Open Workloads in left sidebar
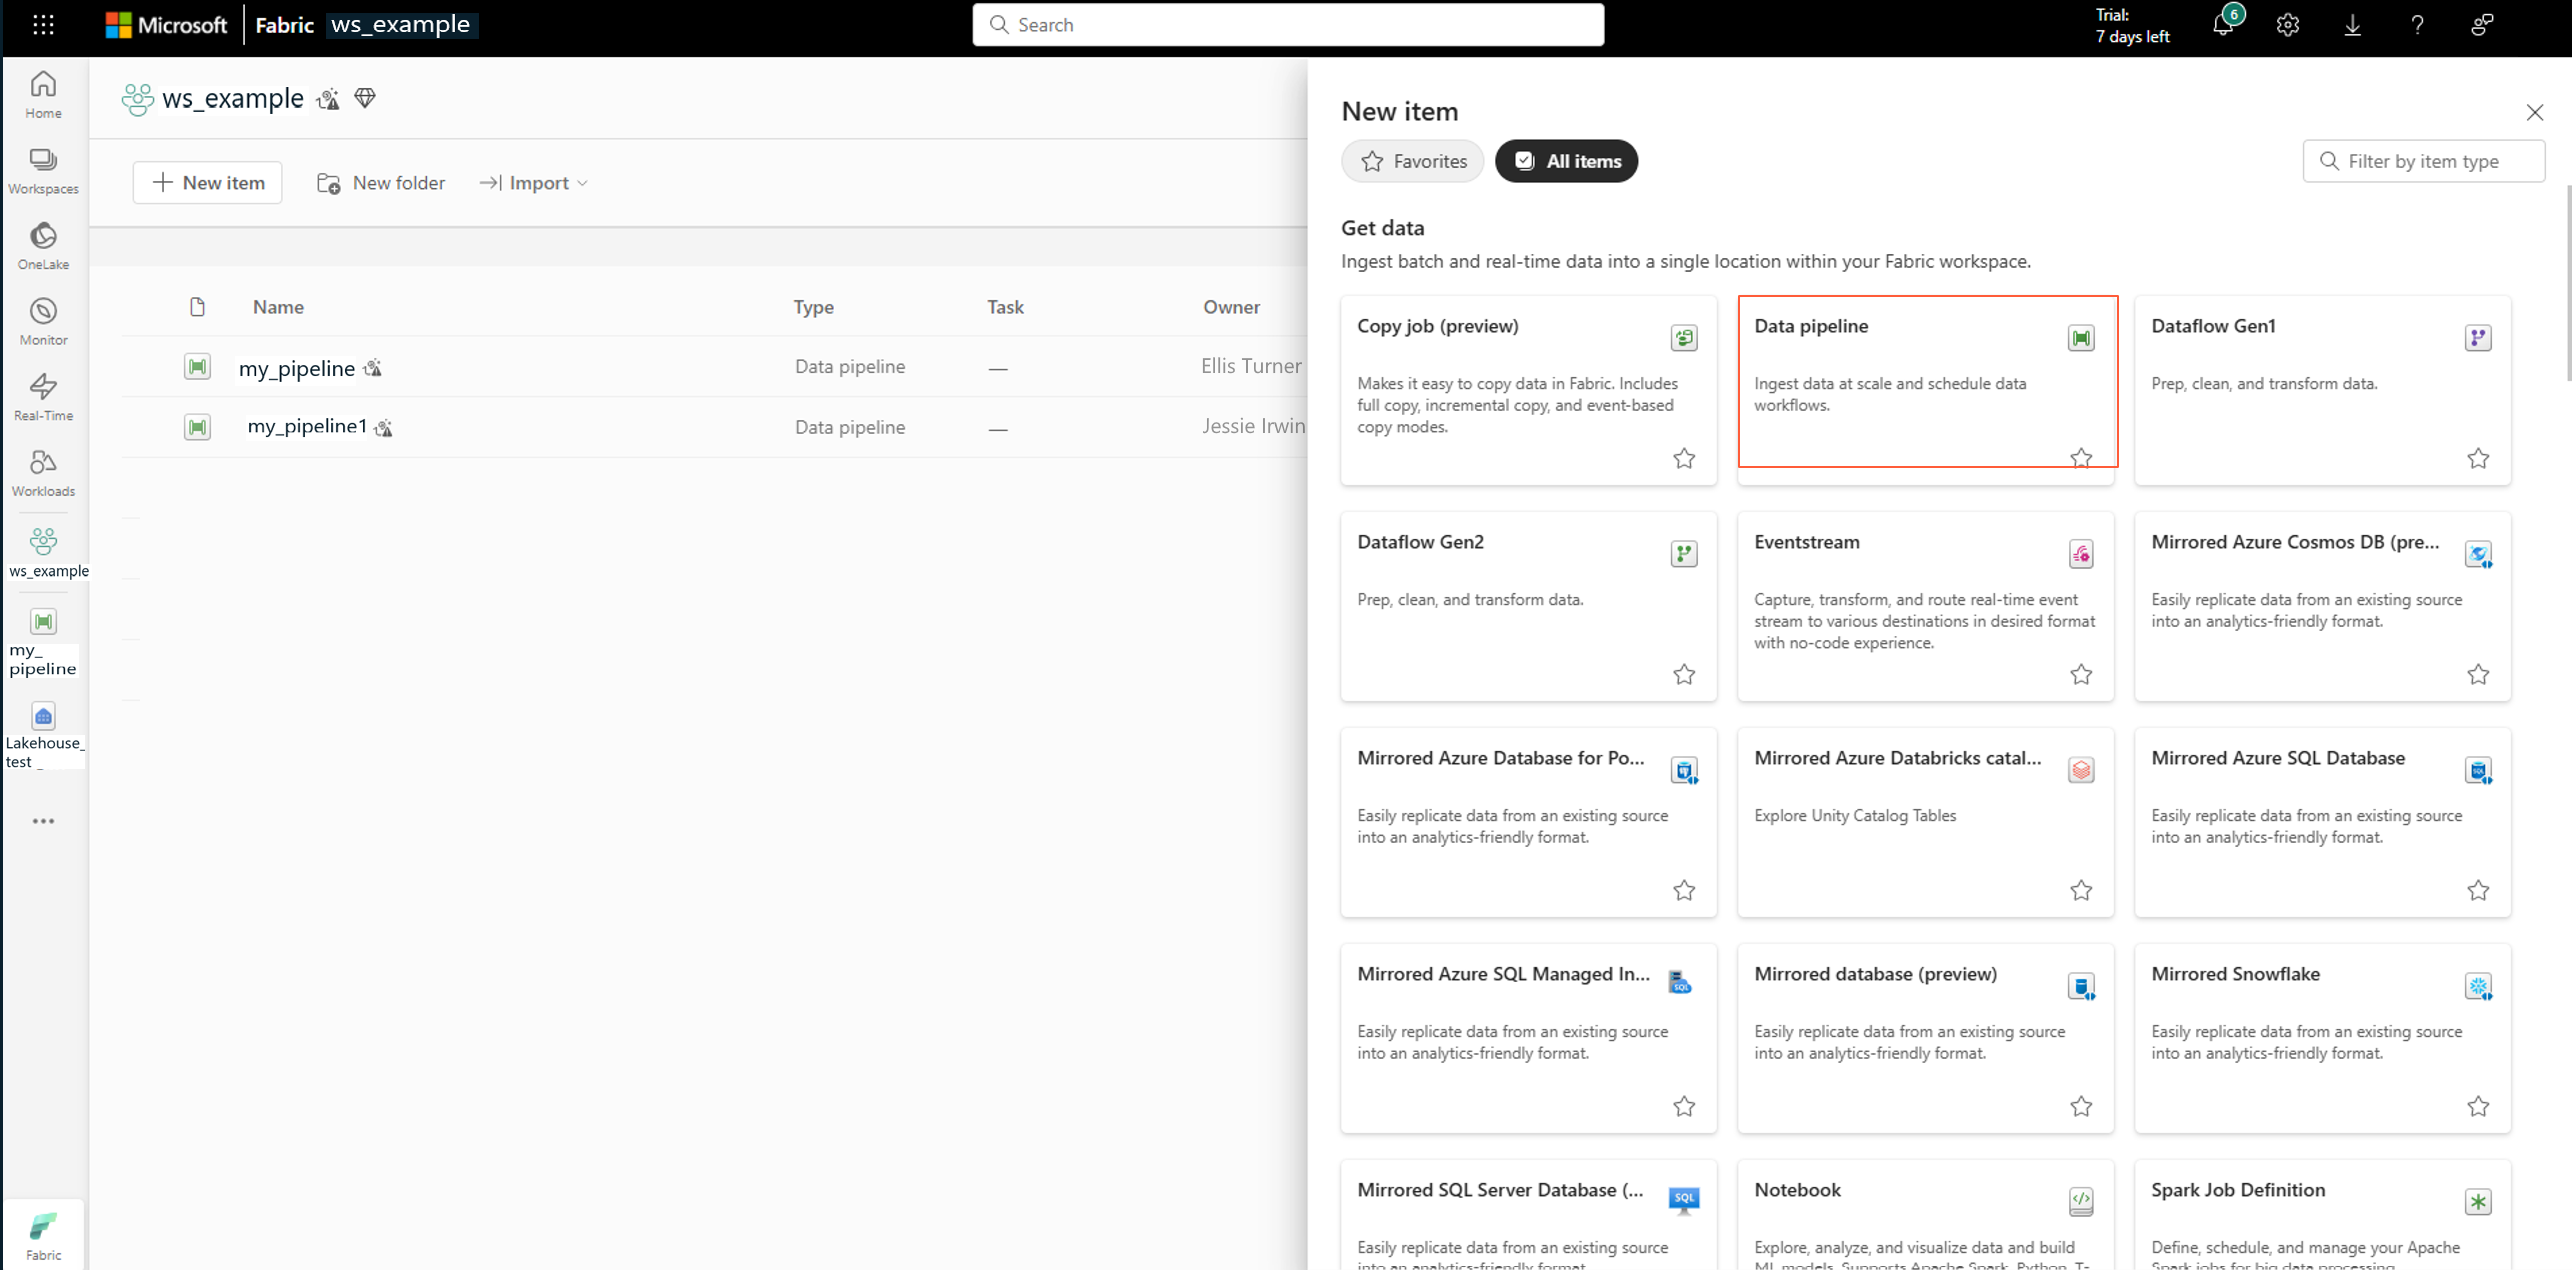Image resolution: width=2572 pixels, height=1270 pixels. [43, 472]
